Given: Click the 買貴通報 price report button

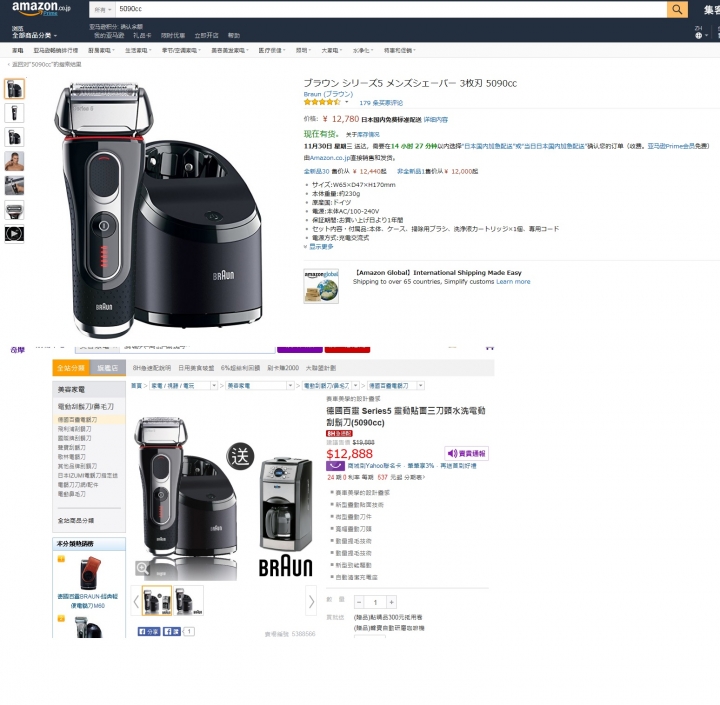Looking at the screenshot, I should click(x=467, y=453).
